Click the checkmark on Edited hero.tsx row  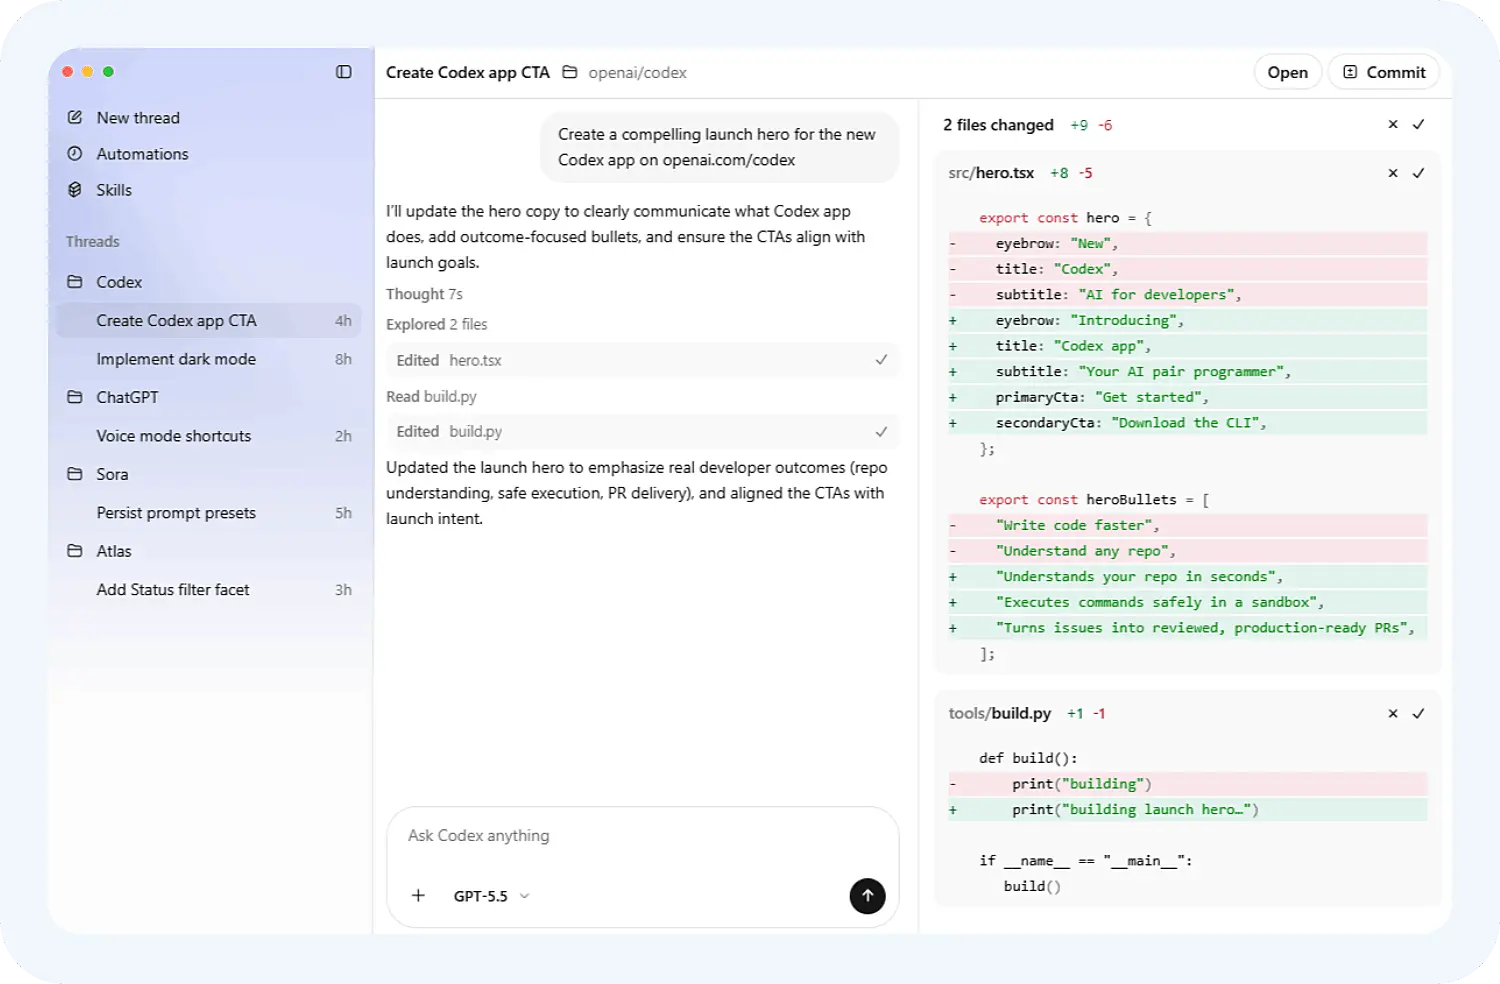pos(881,360)
